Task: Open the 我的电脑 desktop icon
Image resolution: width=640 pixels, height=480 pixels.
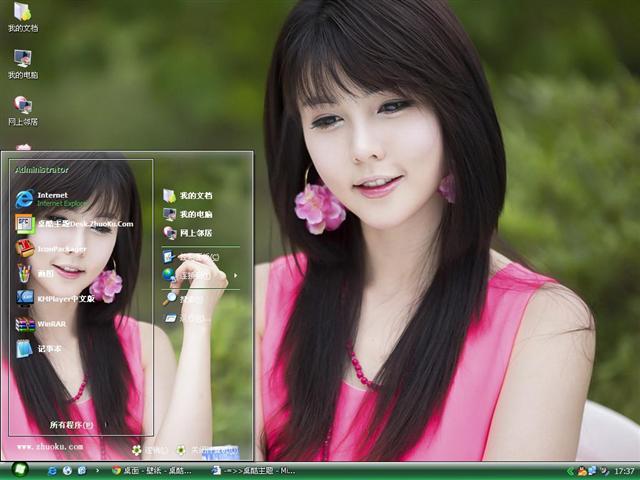Action: pyautogui.click(x=23, y=64)
